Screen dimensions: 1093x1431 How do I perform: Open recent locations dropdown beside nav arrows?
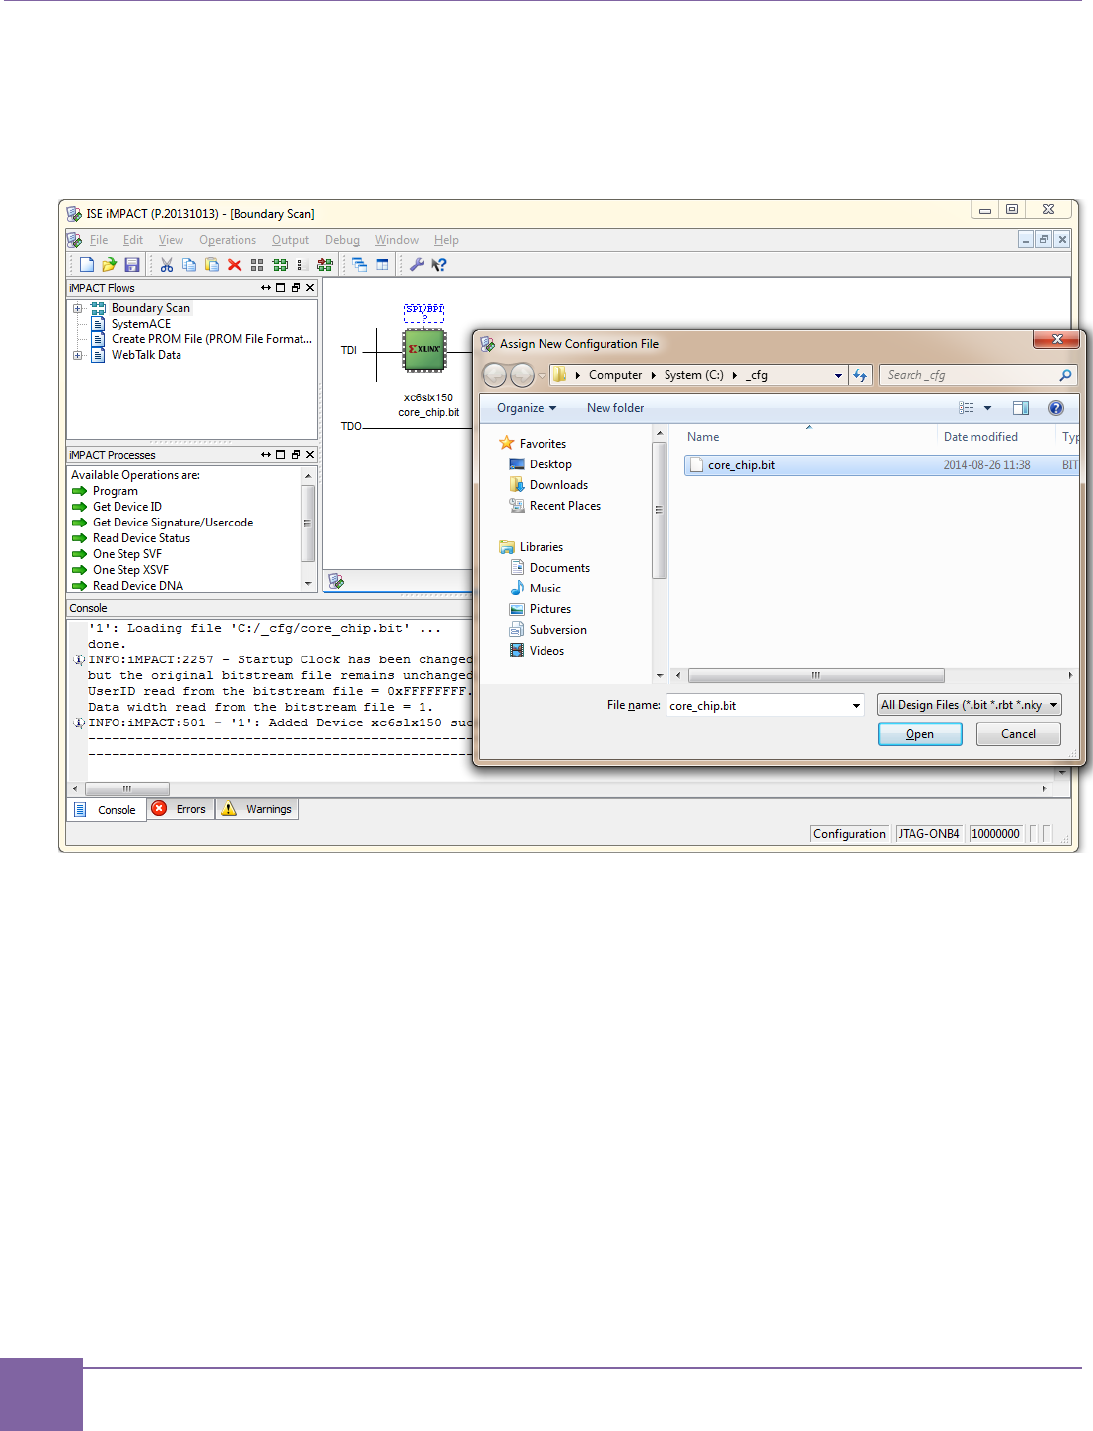click(542, 376)
